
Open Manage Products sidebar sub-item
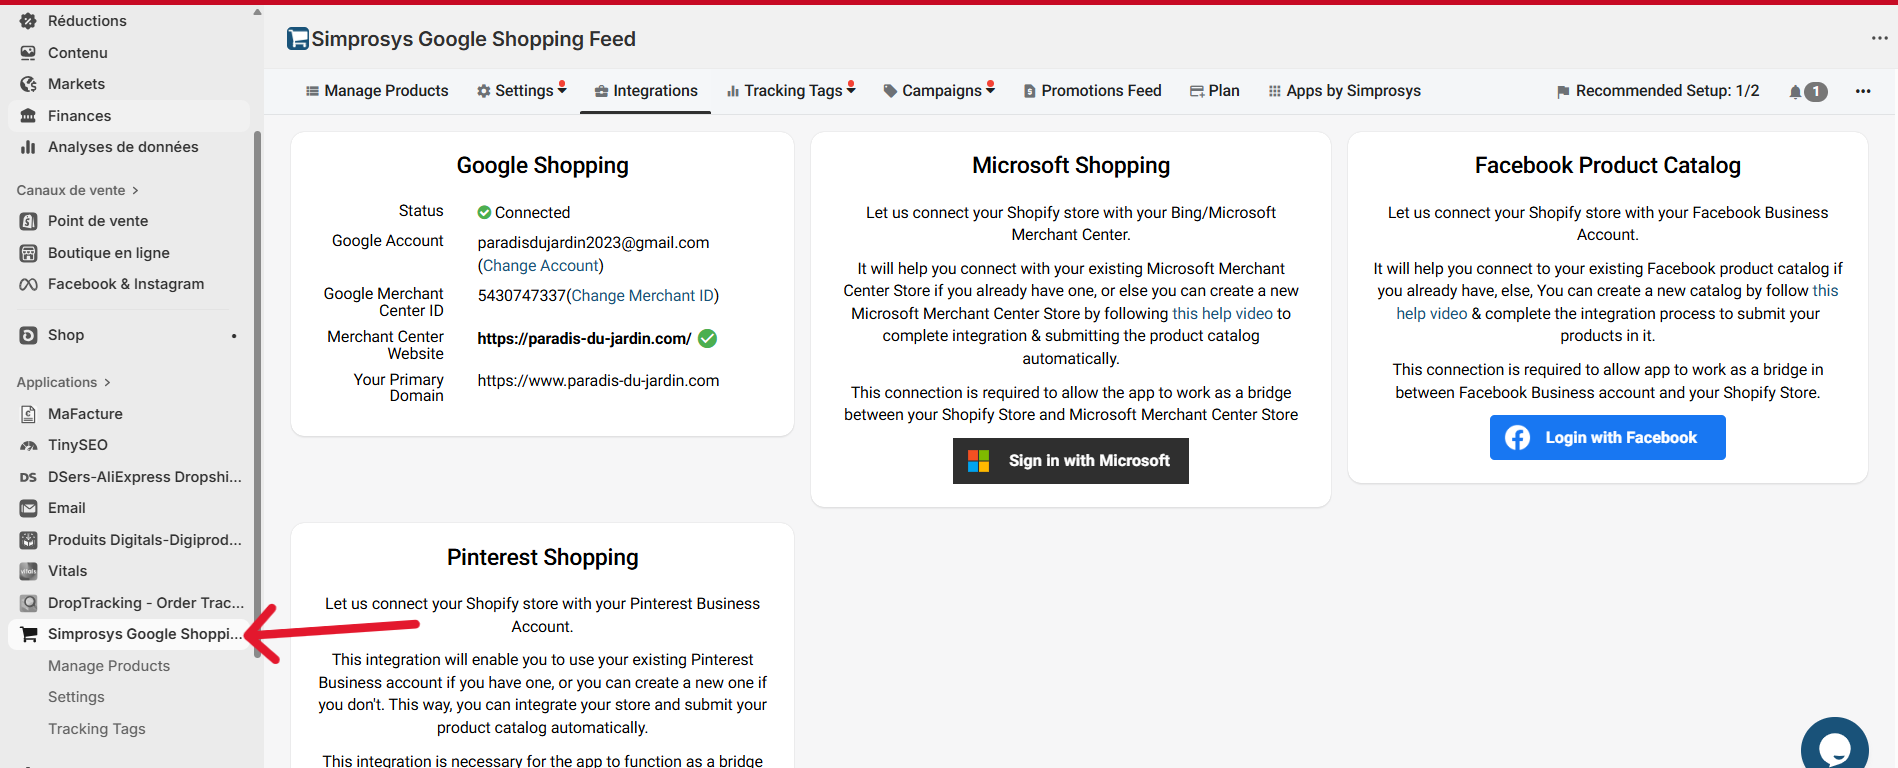click(x=109, y=666)
